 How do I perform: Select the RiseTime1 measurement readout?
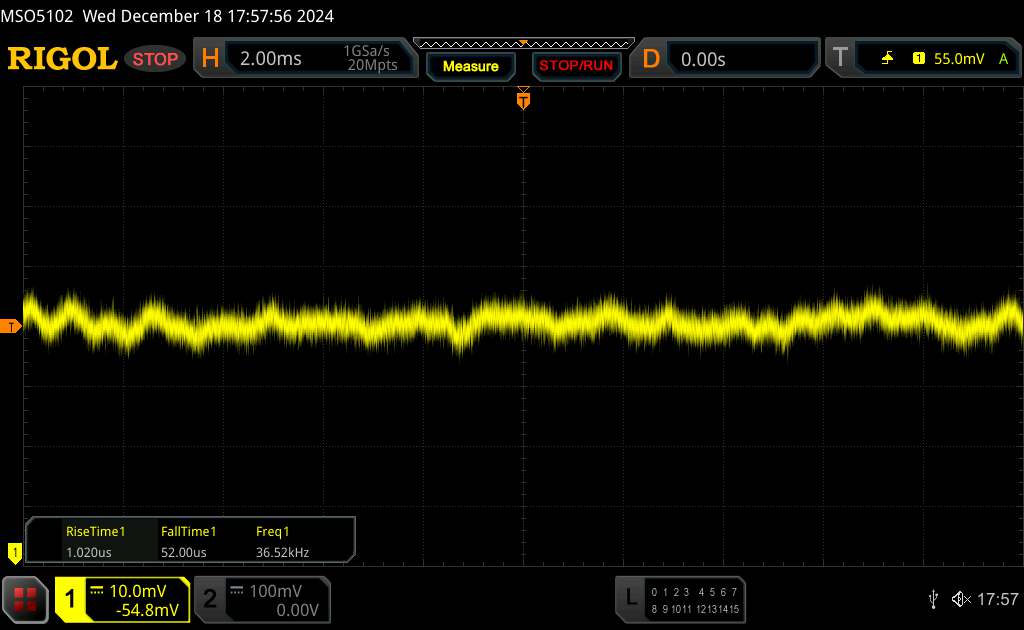tap(95, 541)
